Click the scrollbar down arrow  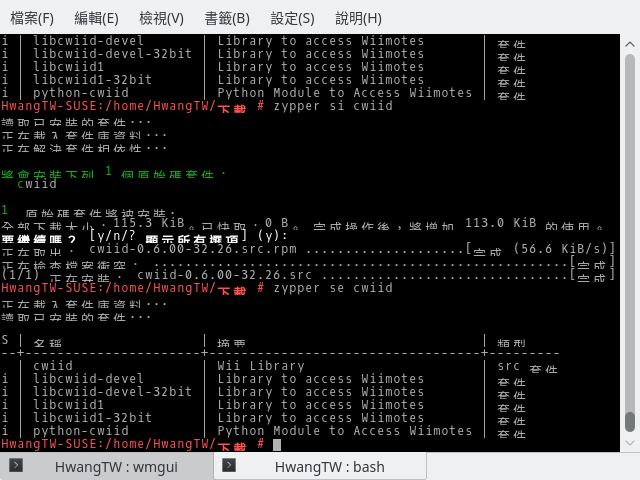(630, 443)
